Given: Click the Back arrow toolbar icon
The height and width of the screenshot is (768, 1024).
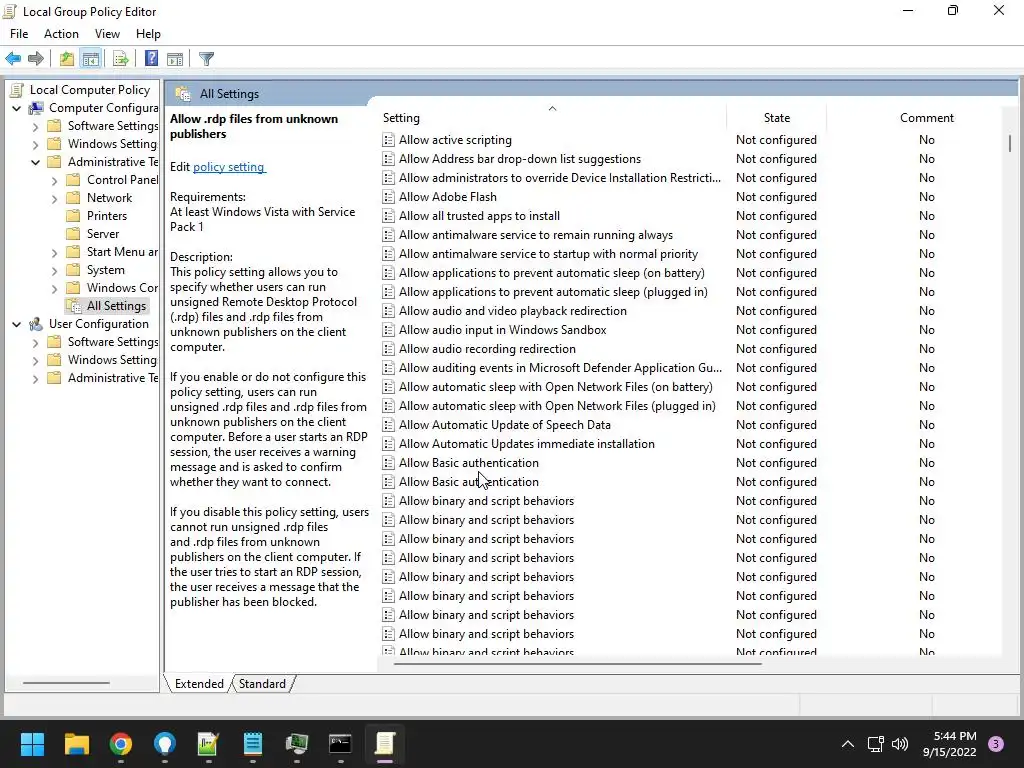Looking at the screenshot, I should (x=13, y=59).
